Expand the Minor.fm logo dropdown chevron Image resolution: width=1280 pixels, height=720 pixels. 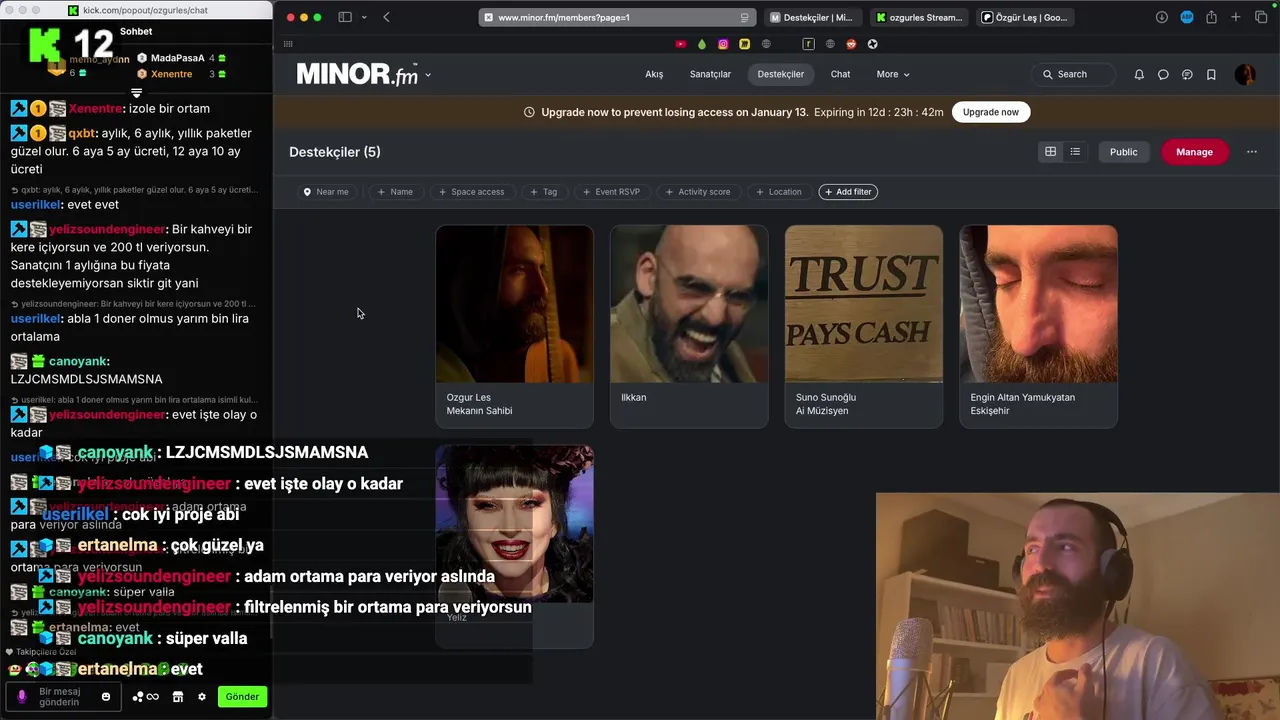click(428, 75)
